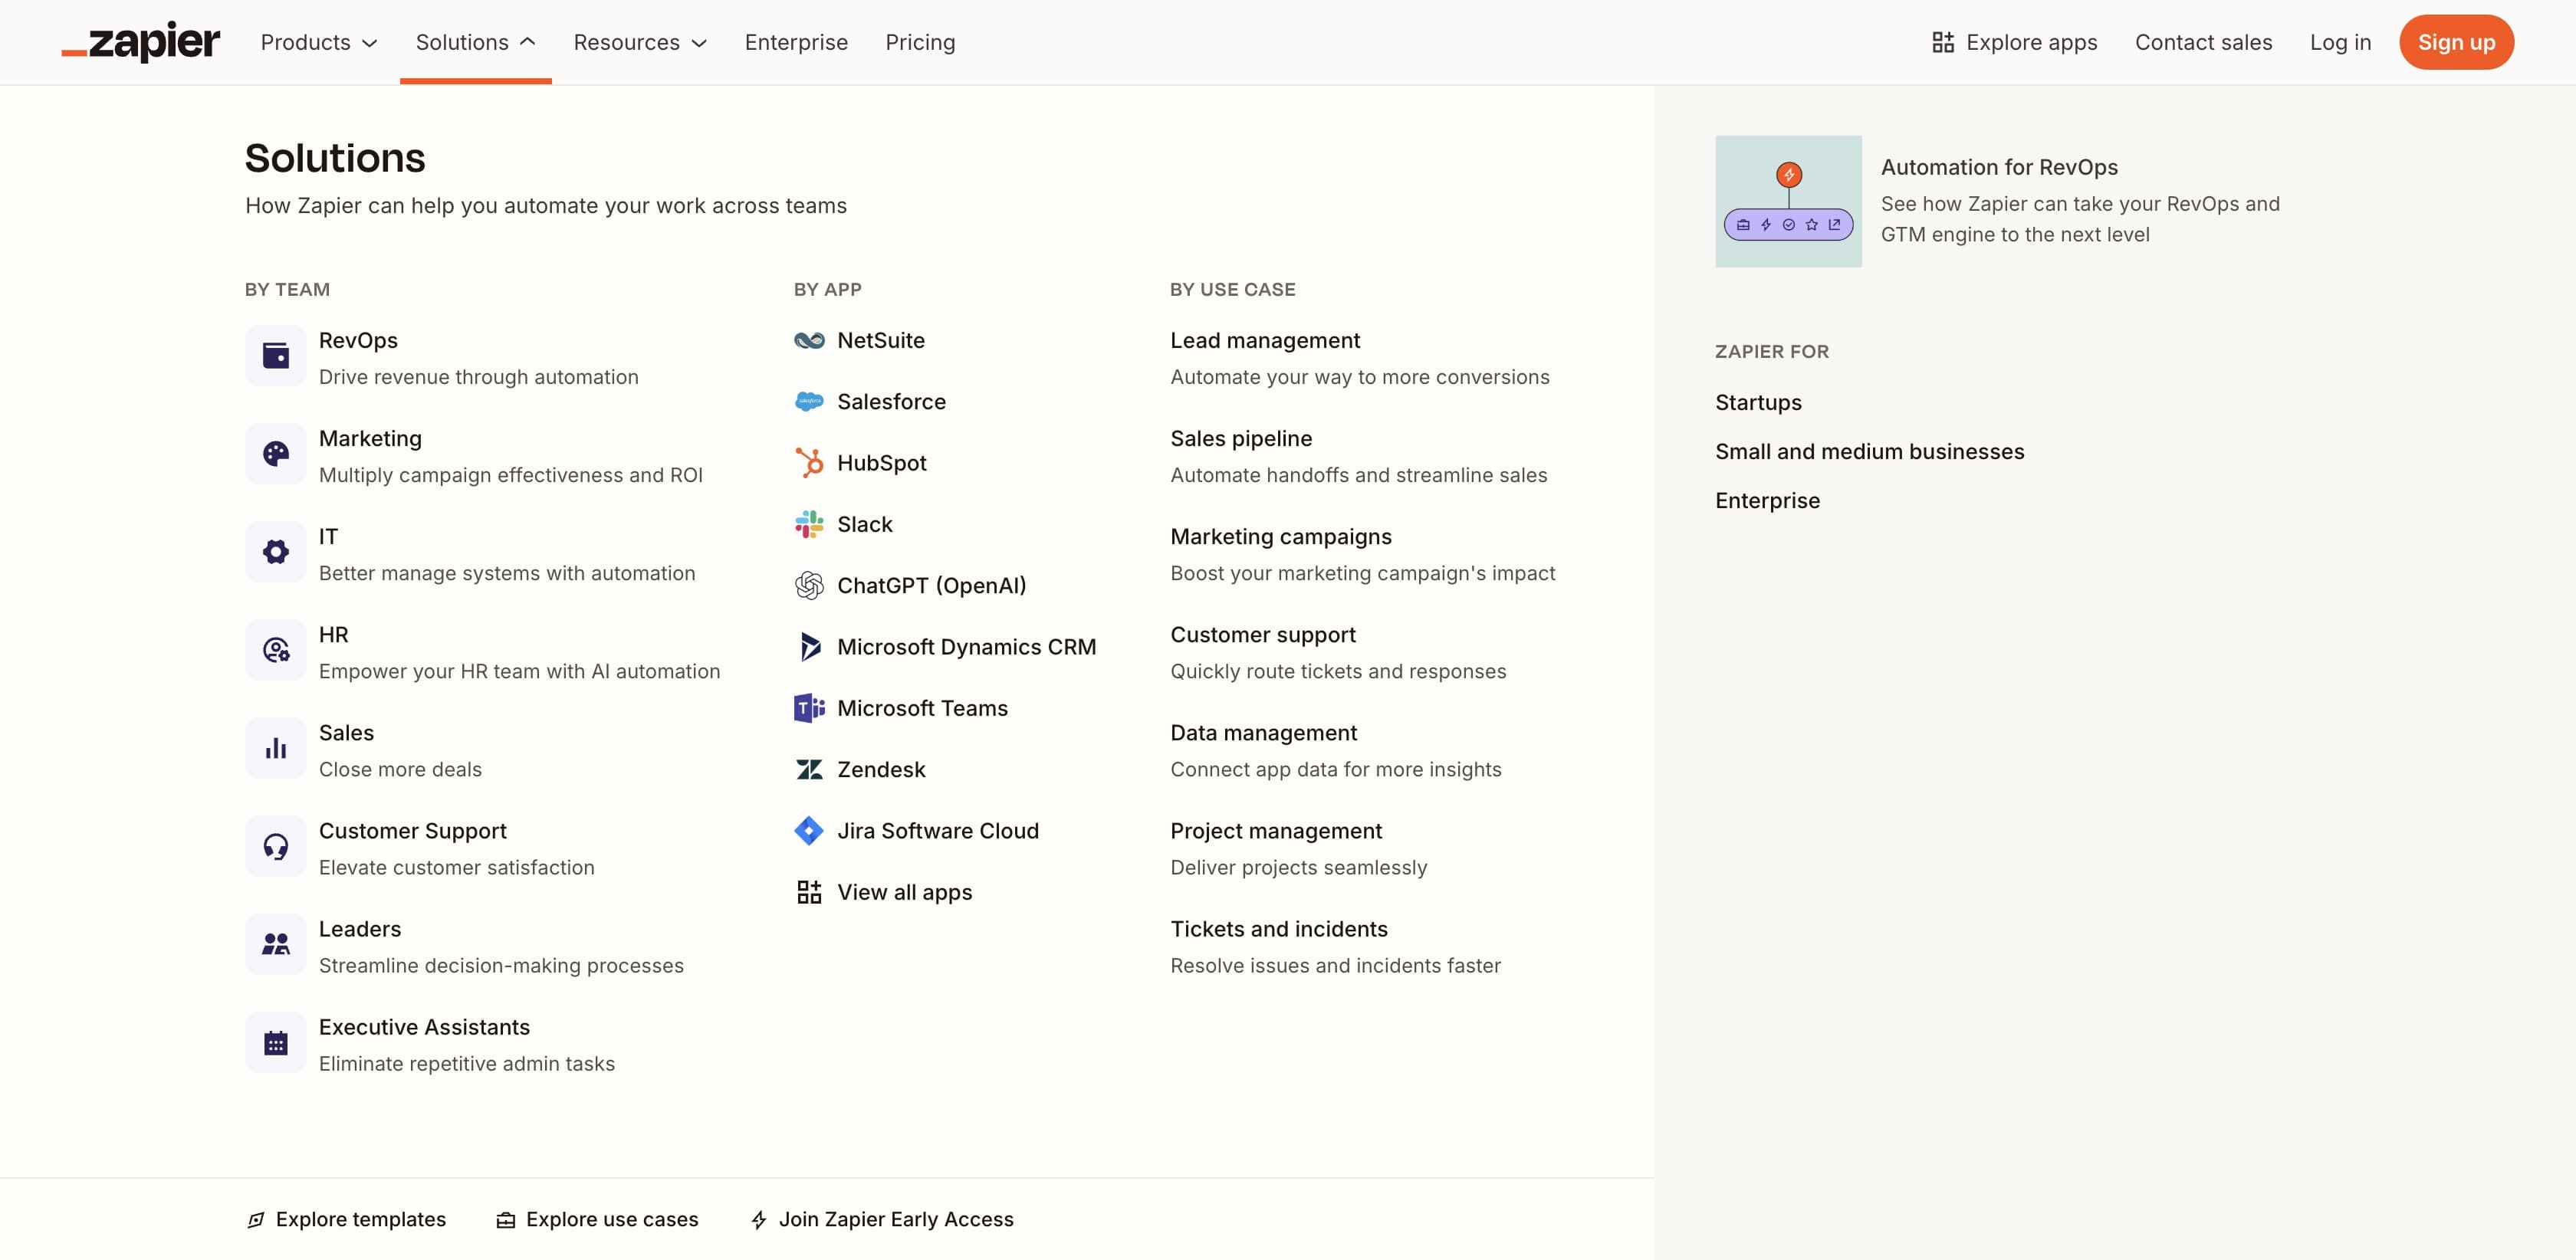
Task: Click the IT gear icon
Action: (276, 552)
